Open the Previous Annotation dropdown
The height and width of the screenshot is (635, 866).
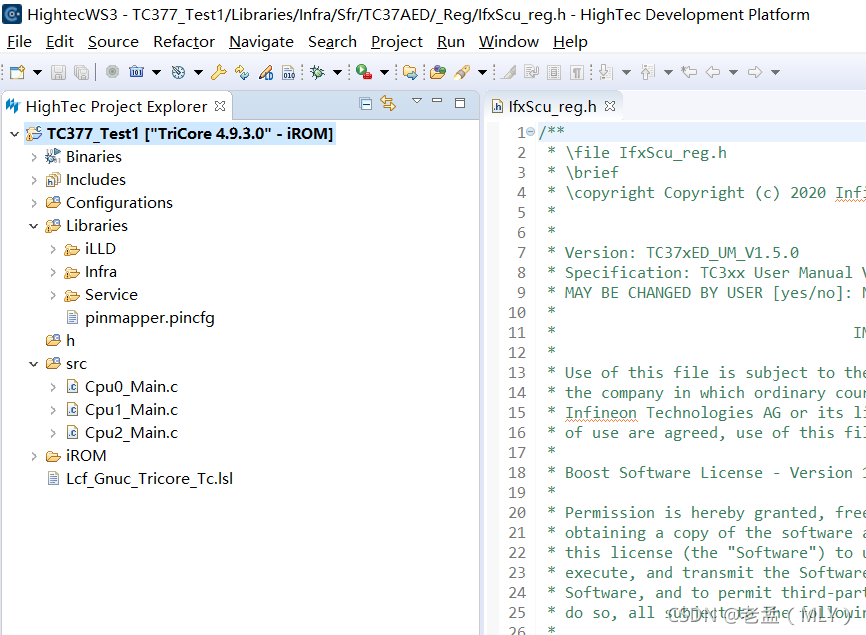[668, 72]
